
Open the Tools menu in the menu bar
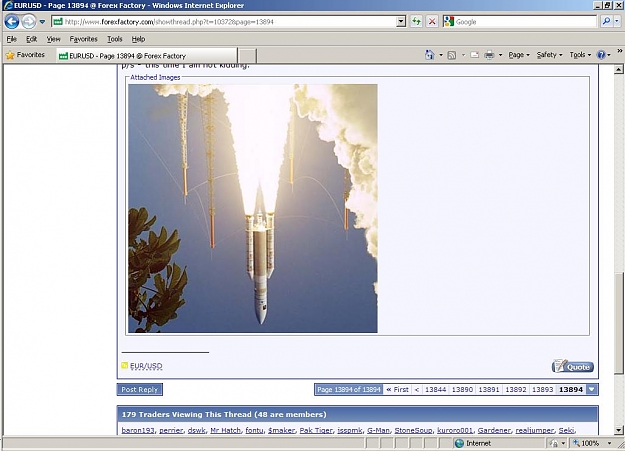[115, 39]
